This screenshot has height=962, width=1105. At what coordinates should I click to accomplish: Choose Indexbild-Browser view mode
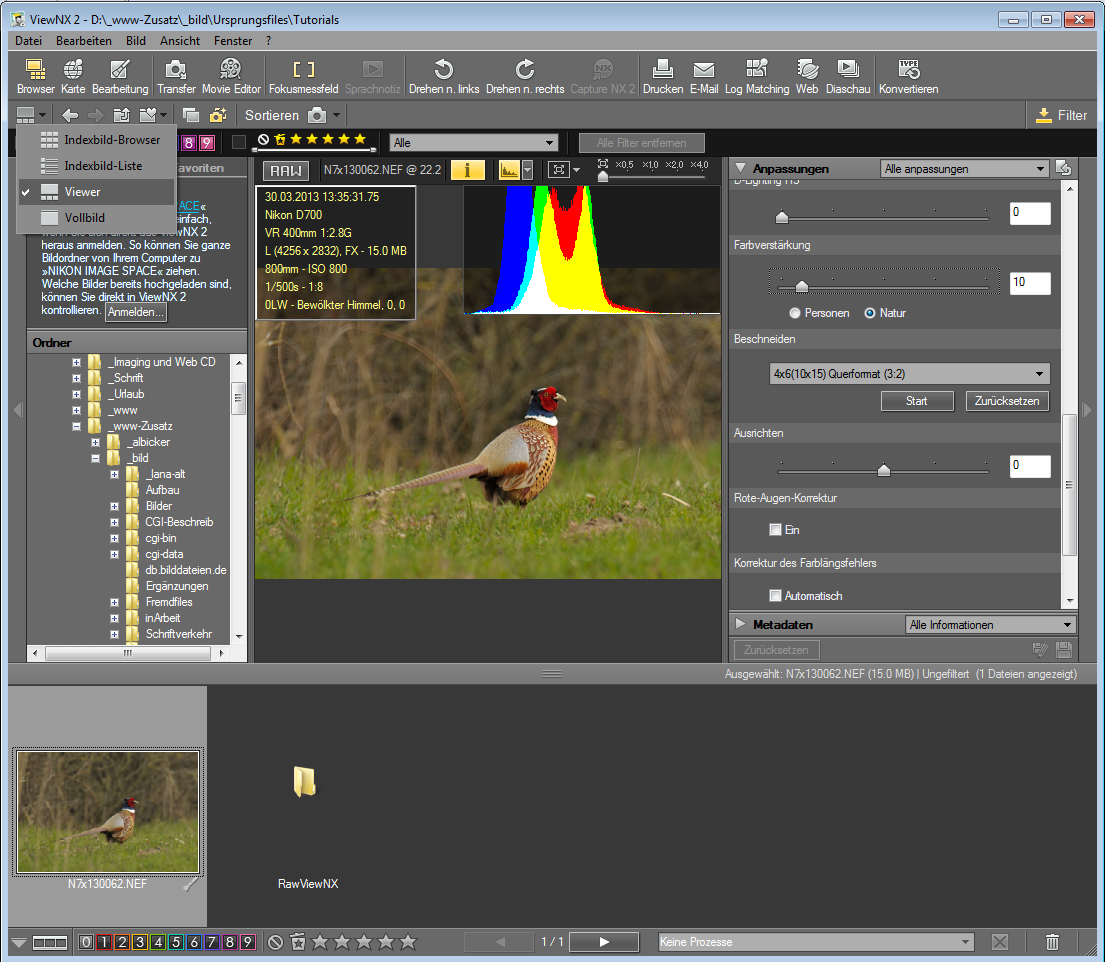click(97, 140)
